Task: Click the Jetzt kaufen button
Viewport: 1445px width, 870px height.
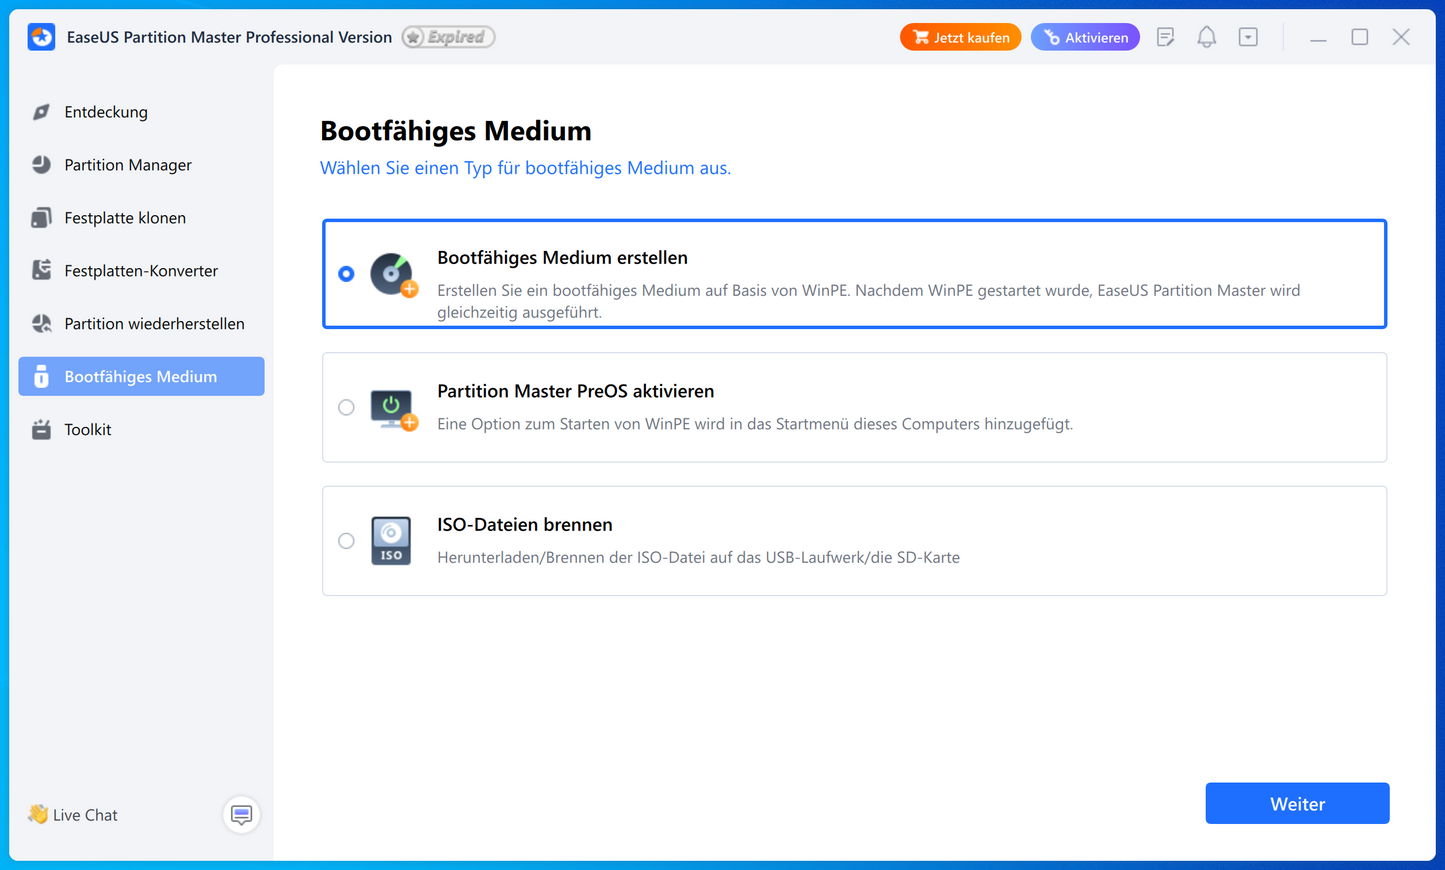Action: tap(960, 37)
